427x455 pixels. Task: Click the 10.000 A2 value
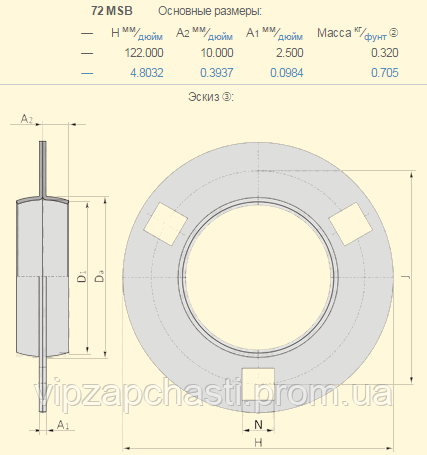tap(217, 53)
